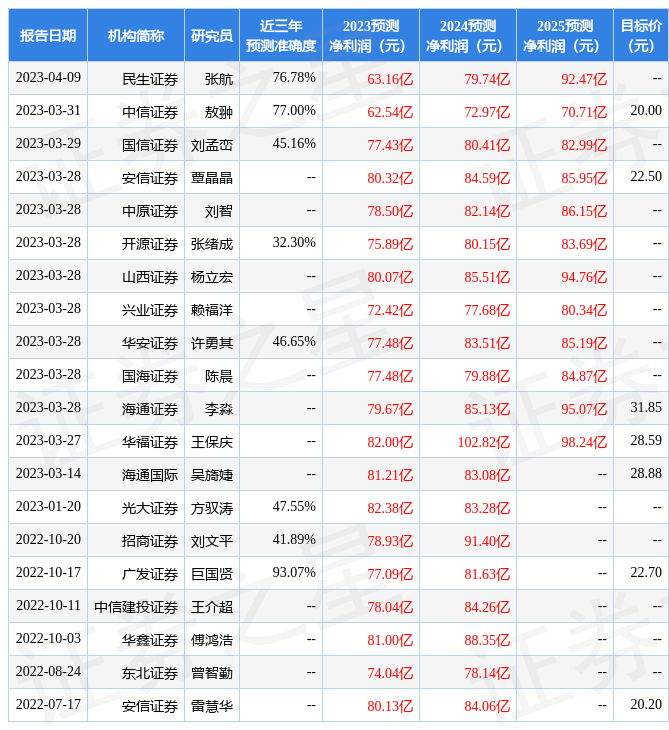Click the accuracy value 45.16%
This screenshot has height=730, width=669.
tap(294, 144)
